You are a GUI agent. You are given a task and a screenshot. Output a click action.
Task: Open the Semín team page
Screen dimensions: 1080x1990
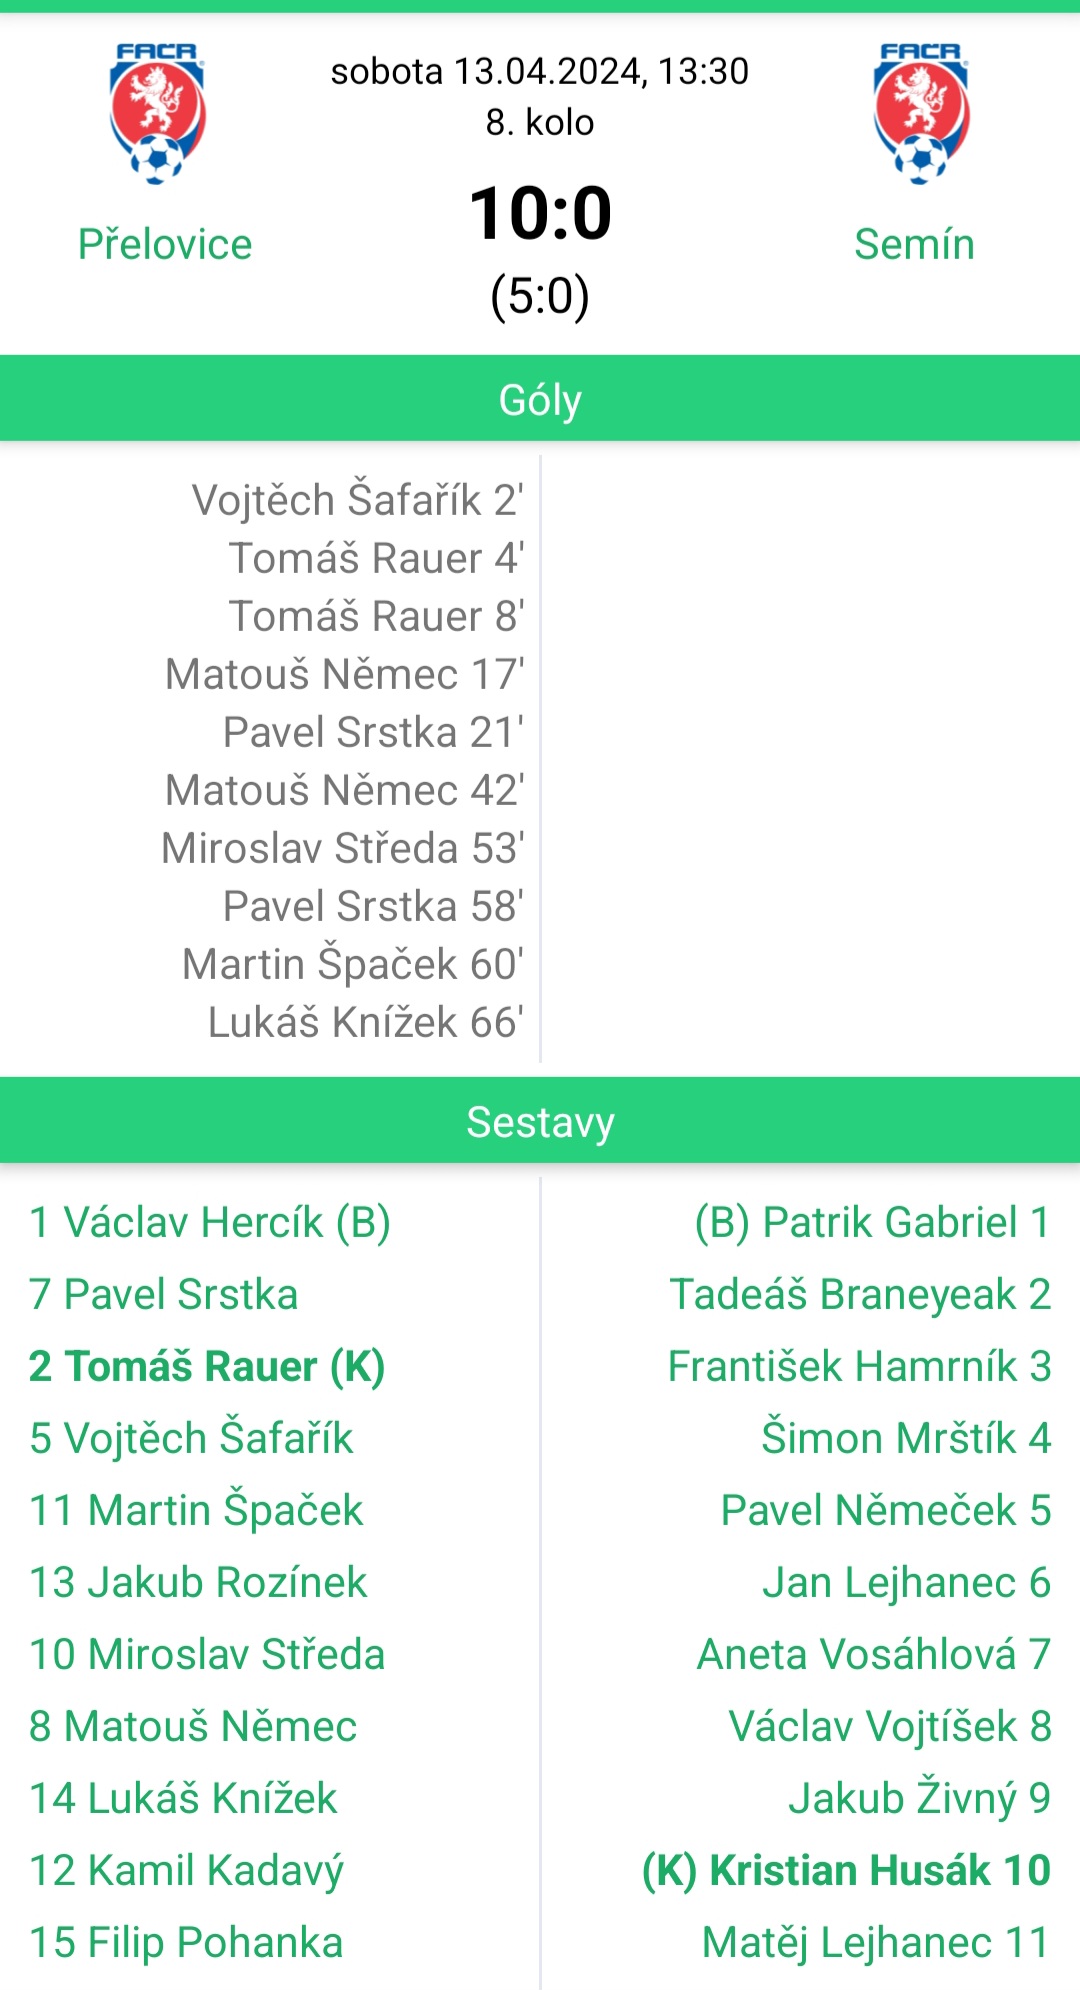coord(914,244)
